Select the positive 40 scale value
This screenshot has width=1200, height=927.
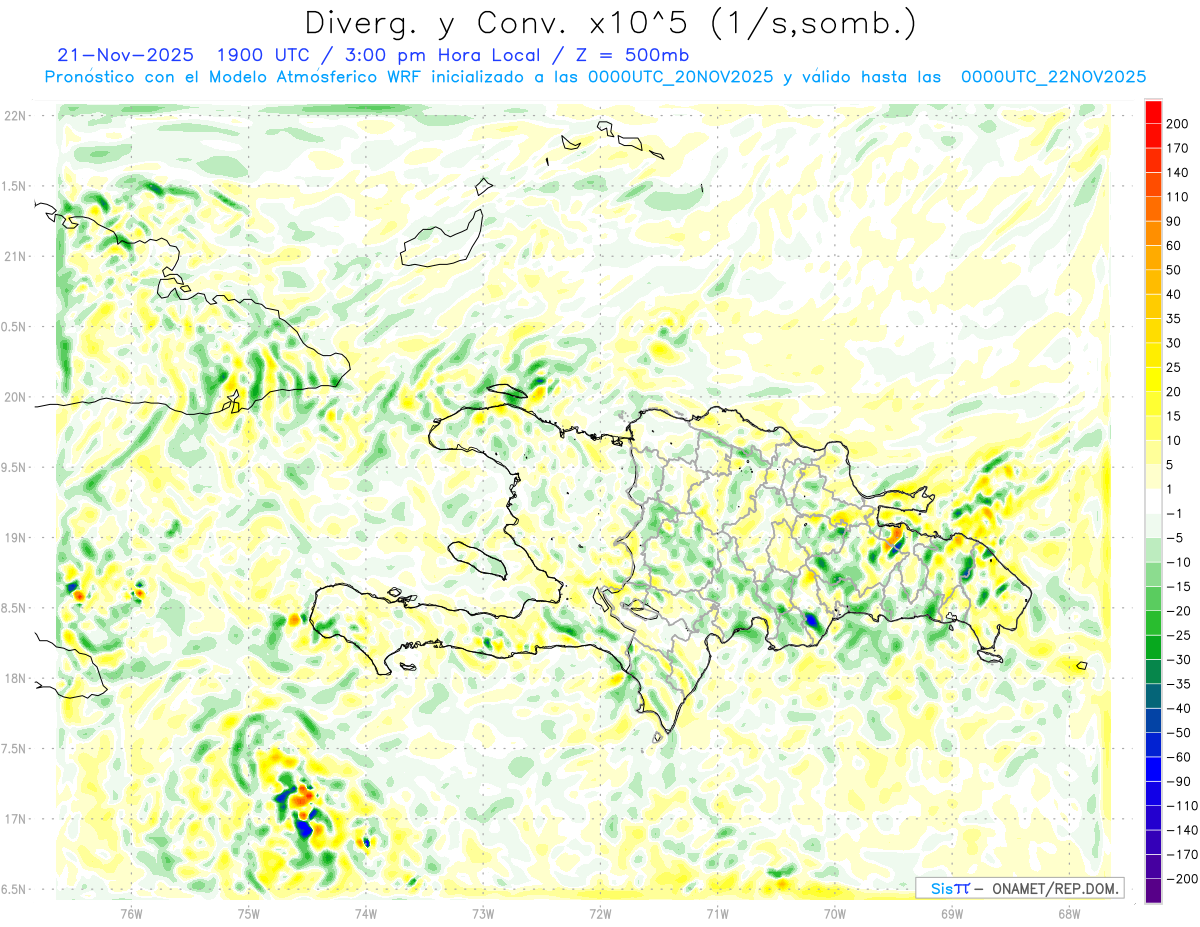1174,294
